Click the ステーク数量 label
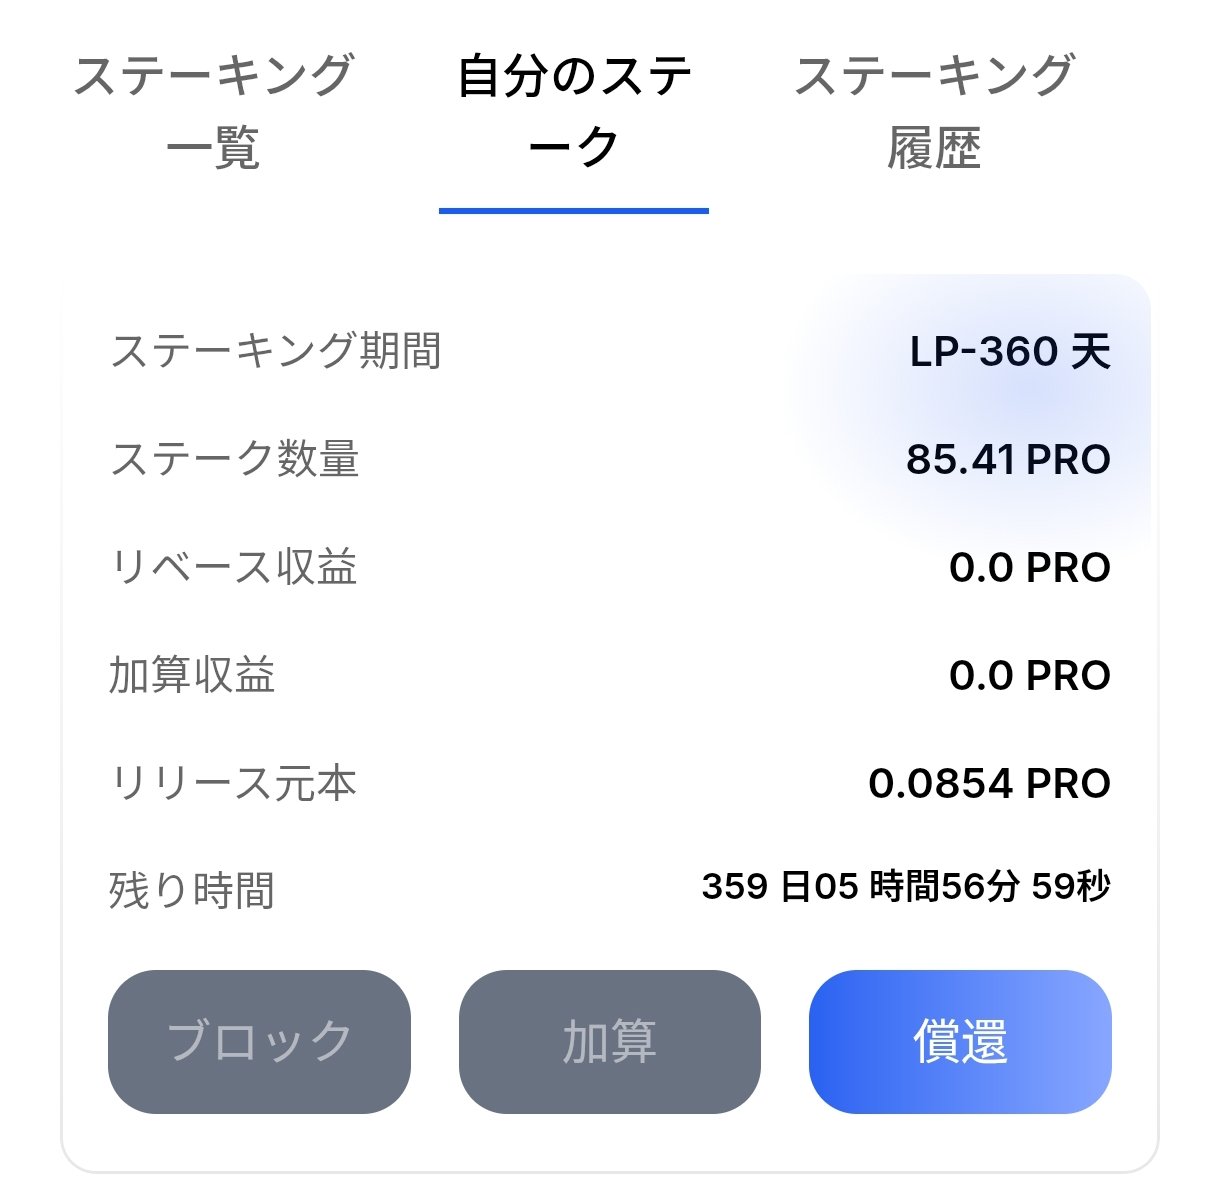Viewport: 1220px width, 1181px height. click(235, 460)
